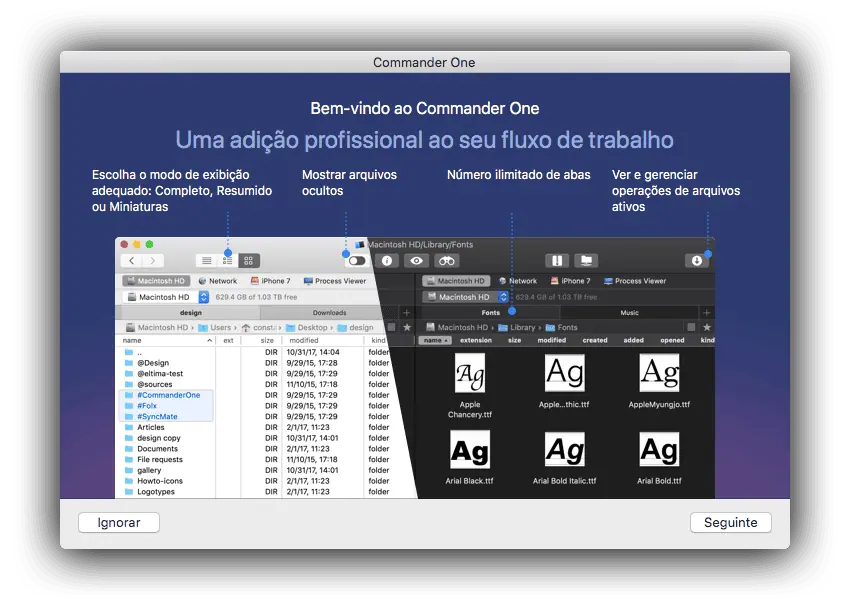Open the binoculars search icon
This screenshot has height=600, width=850.
(447, 261)
